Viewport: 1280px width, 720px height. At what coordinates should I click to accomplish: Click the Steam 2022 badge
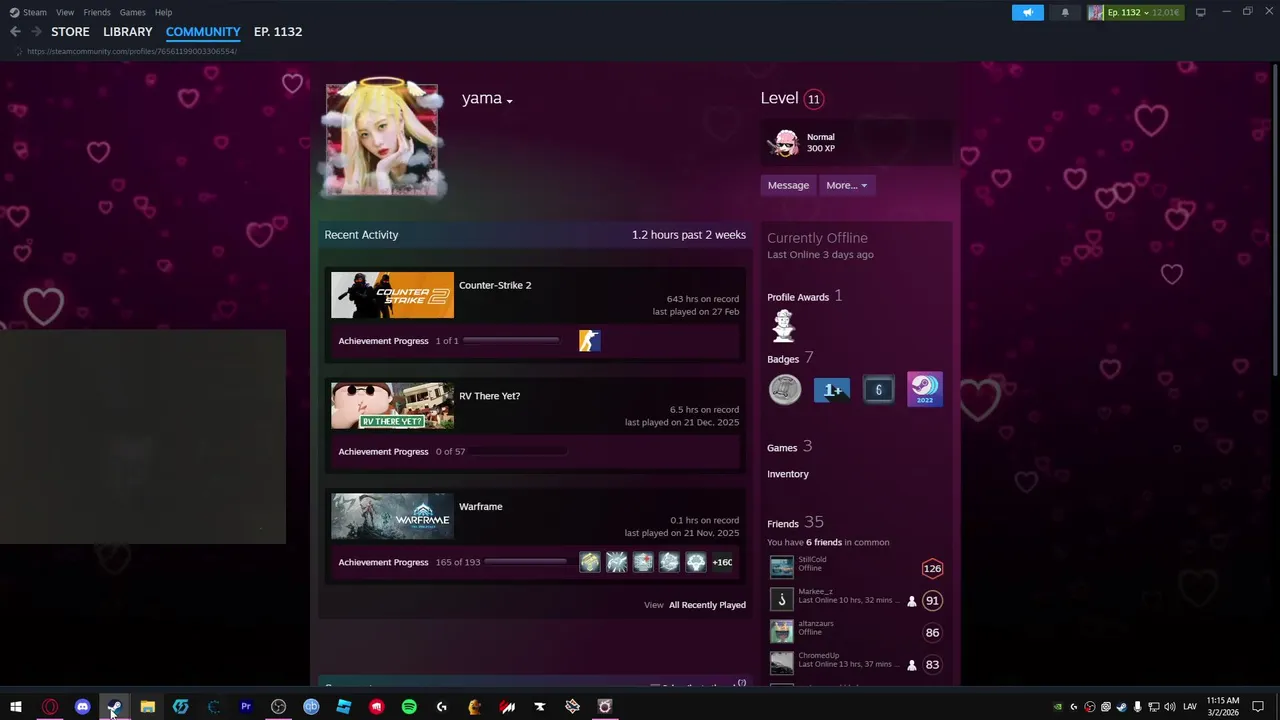(925, 390)
